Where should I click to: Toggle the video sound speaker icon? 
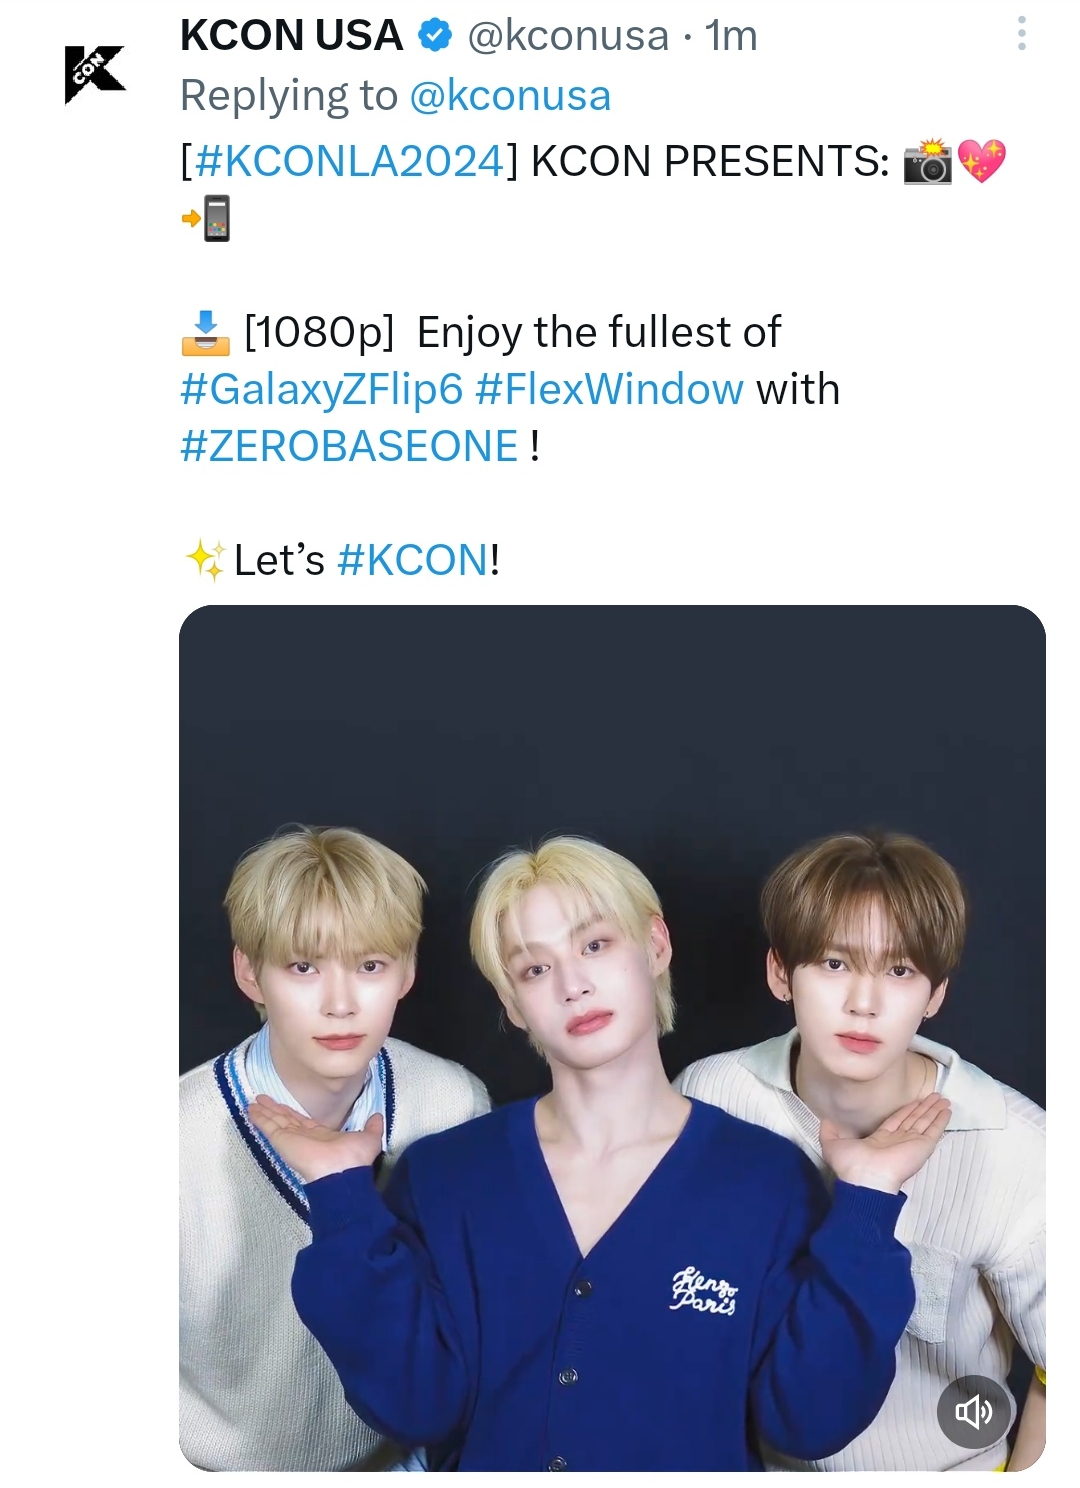pos(974,1411)
